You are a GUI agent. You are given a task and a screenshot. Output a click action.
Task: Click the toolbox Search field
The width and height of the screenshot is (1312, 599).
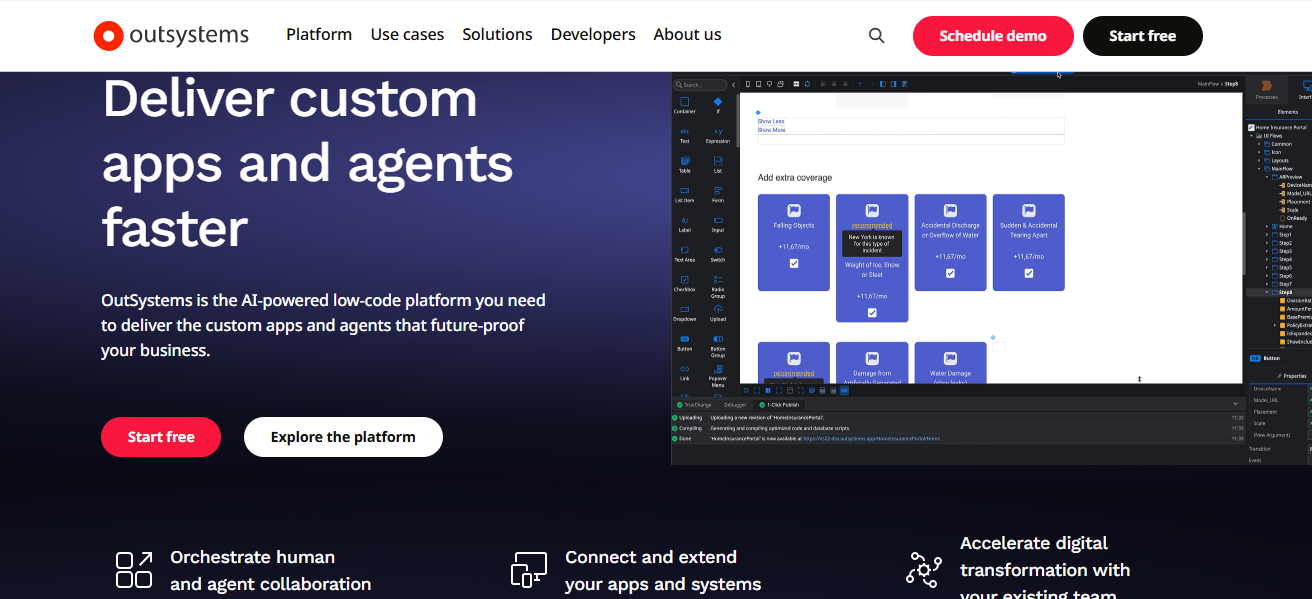[700, 85]
